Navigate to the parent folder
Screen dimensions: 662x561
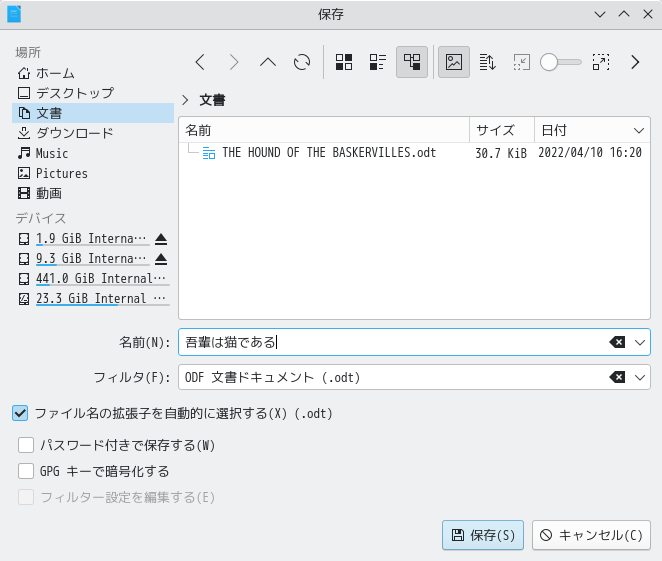pyautogui.click(x=268, y=62)
